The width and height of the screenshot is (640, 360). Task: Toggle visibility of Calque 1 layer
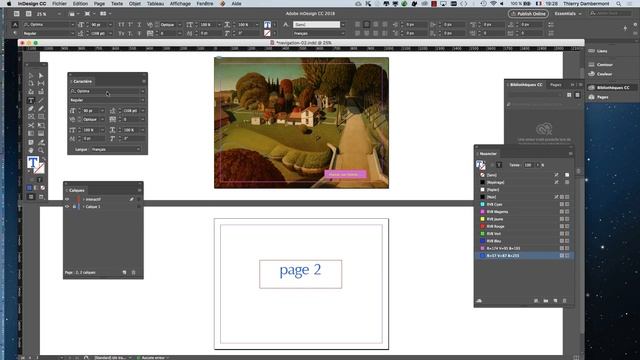pyautogui.click(x=67, y=207)
